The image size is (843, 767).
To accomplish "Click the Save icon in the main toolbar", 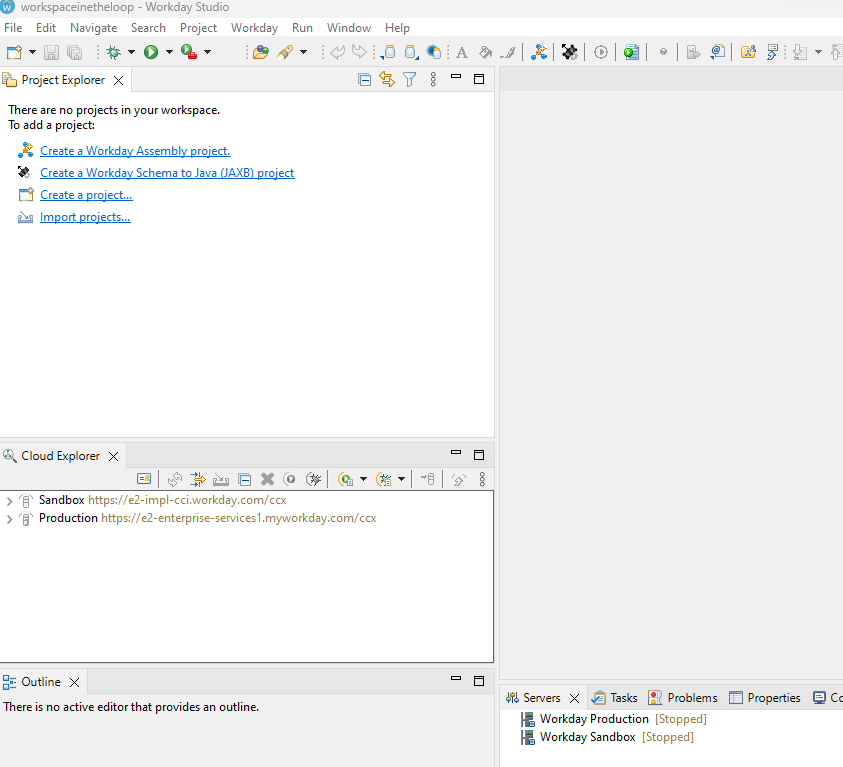I will 51,51.
